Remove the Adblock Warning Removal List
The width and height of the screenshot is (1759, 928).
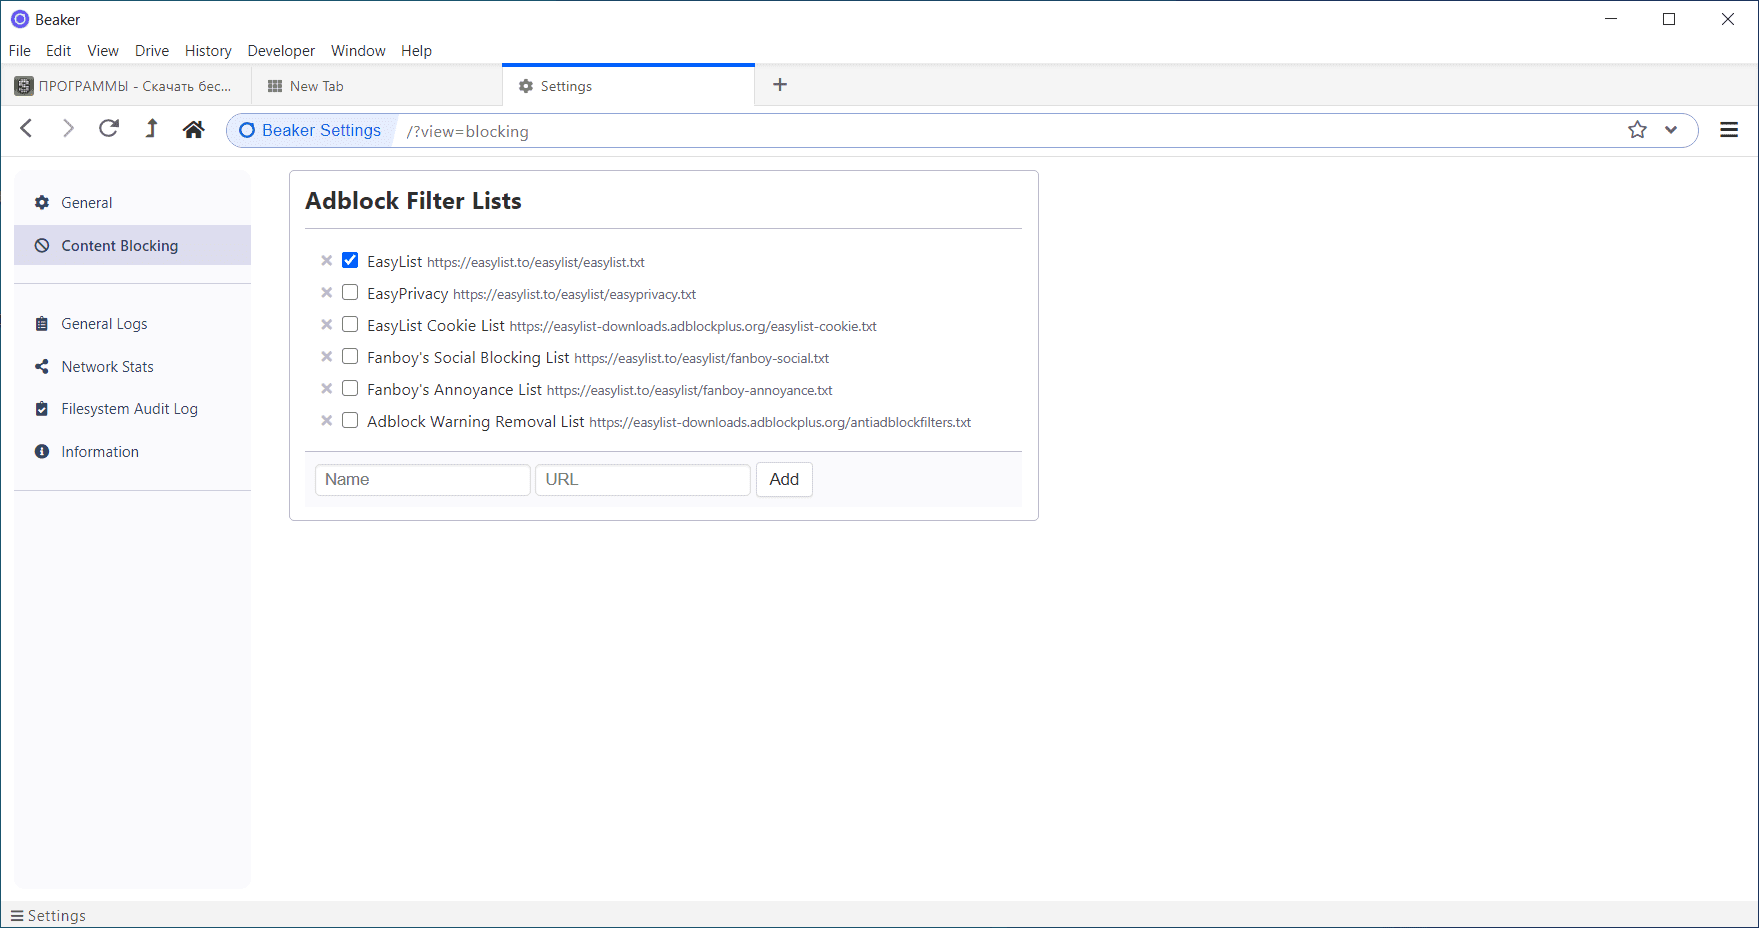click(326, 421)
